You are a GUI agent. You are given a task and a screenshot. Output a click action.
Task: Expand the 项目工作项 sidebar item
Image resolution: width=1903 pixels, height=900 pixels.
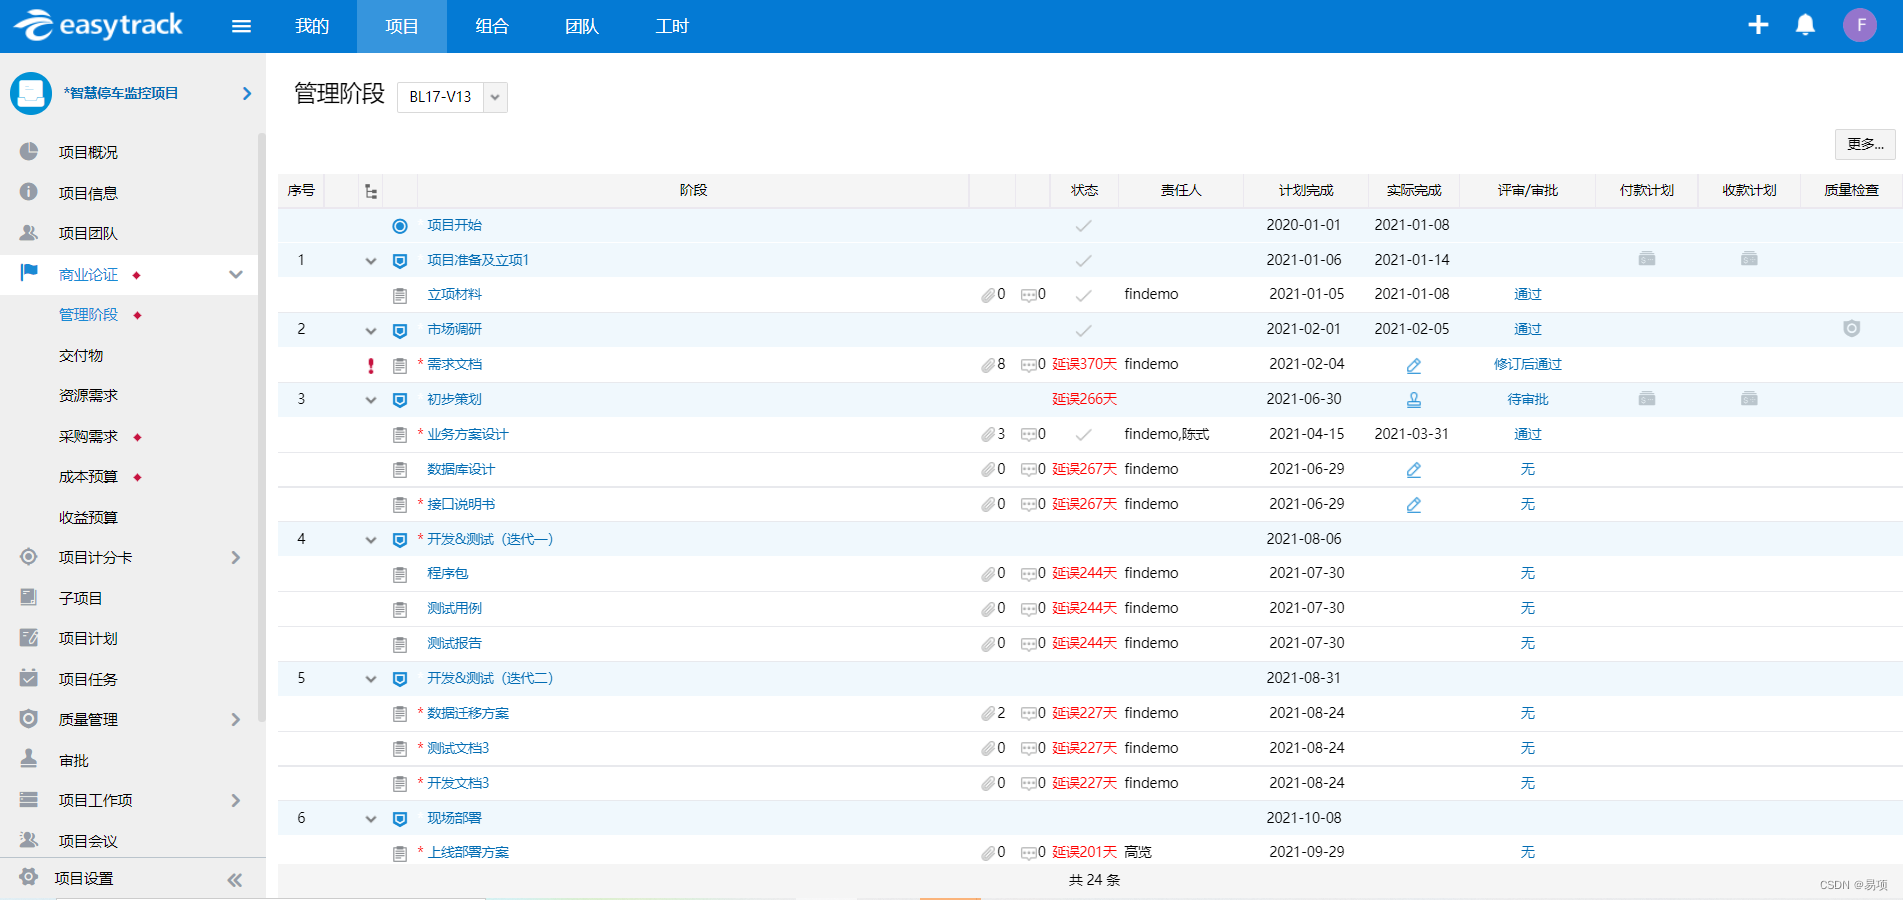tap(236, 800)
